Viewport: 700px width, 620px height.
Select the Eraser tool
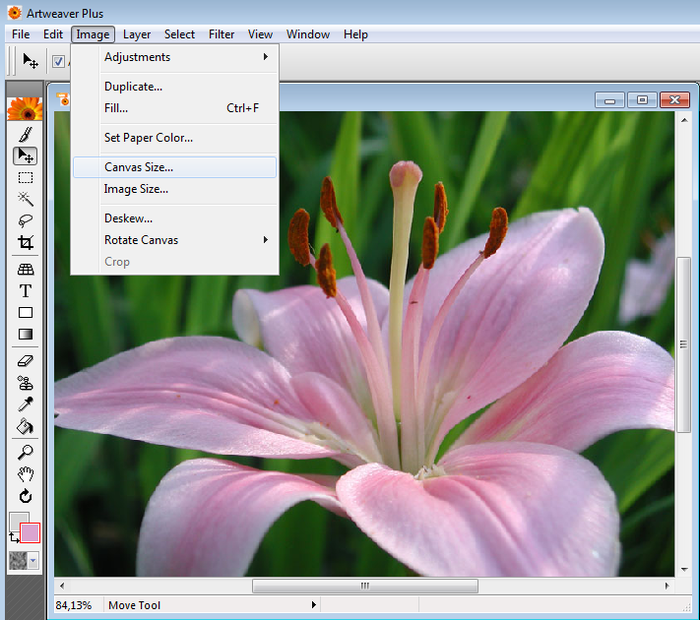click(x=25, y=361)
